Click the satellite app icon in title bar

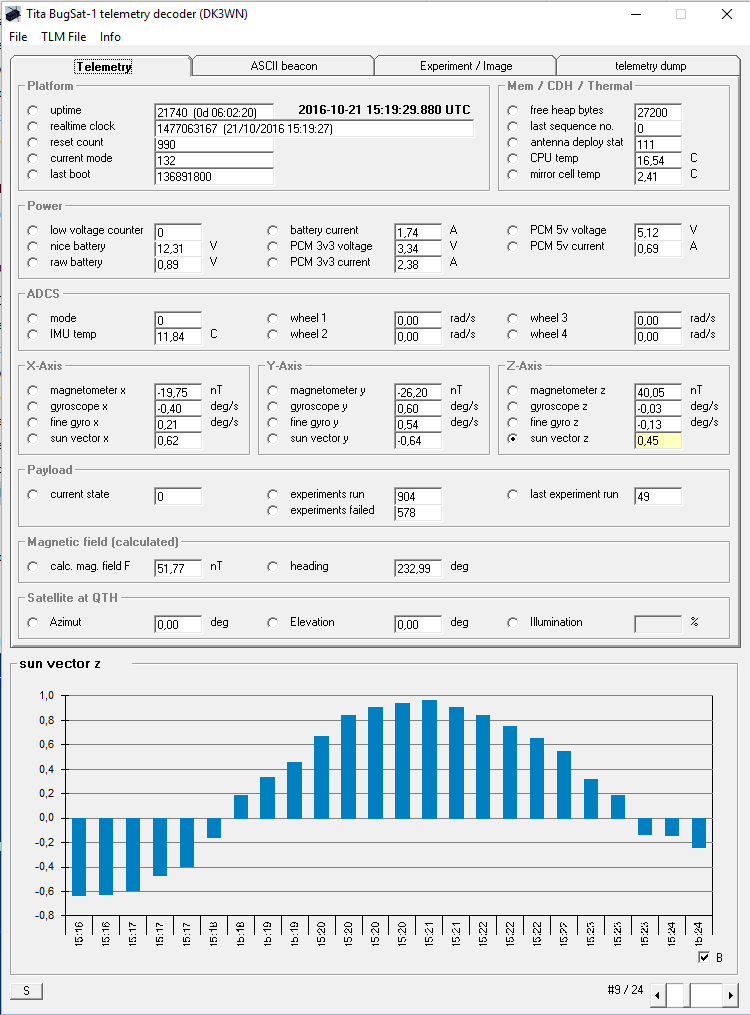[x=13, y=14]
